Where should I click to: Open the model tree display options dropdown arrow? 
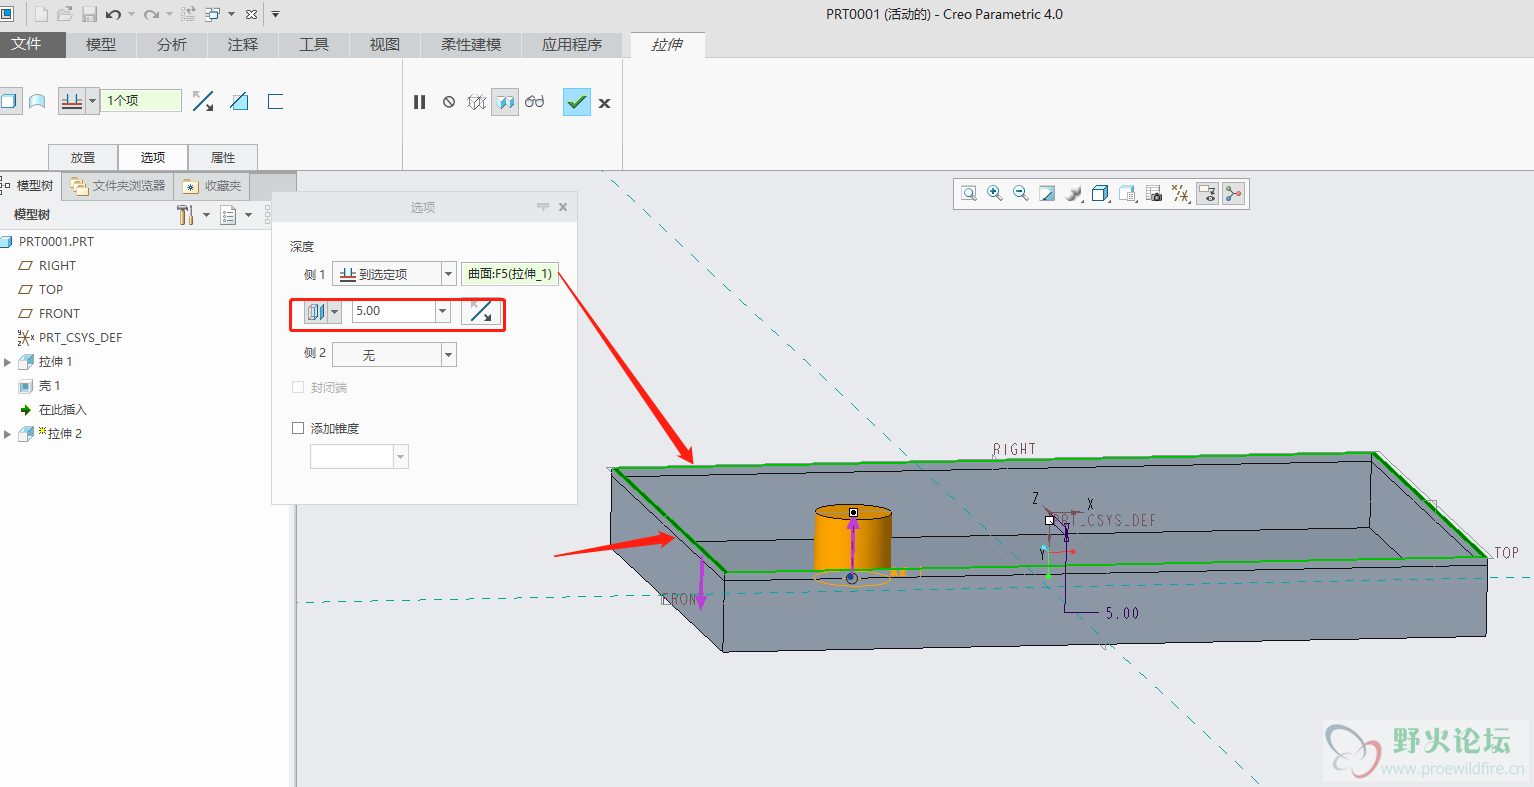coord(249,215)
